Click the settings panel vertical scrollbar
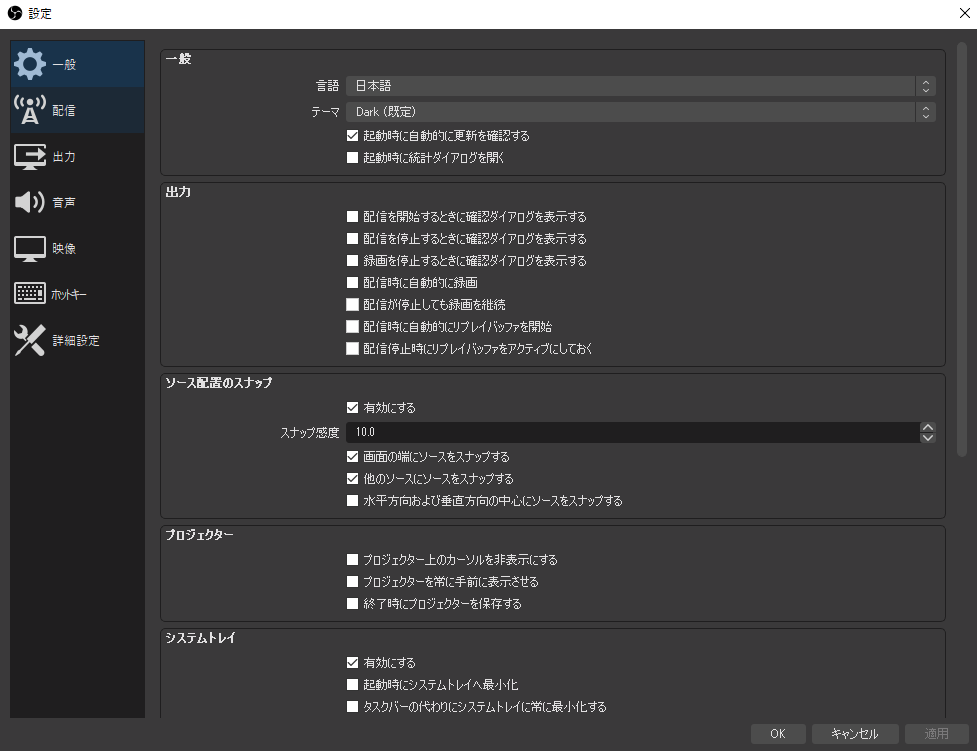This screenshot has height=751, width=977. click(961, 250)
